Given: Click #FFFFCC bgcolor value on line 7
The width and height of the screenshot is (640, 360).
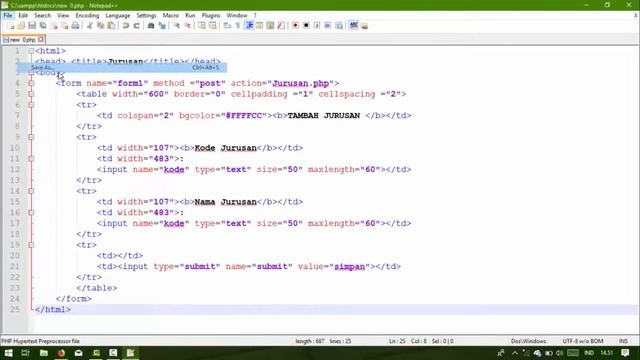Looking at the screenshot, I should click(x=244, y=116).
